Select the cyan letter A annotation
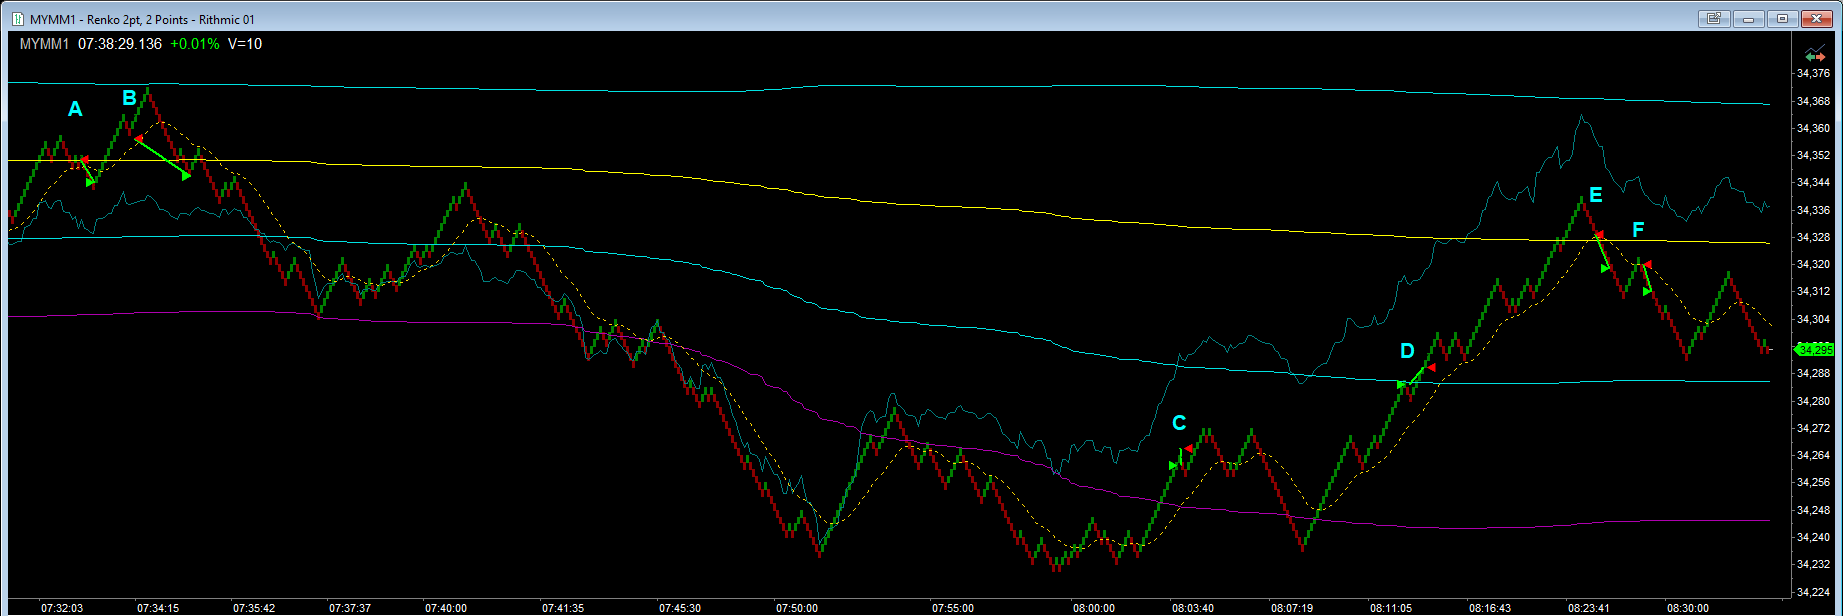 (75, 110)
